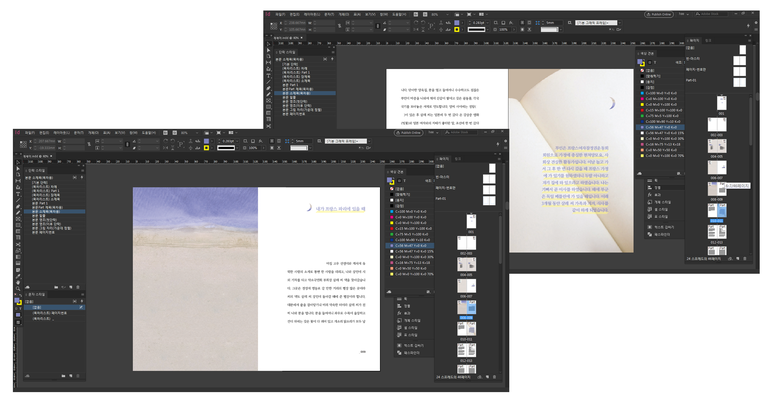Click Publish Online button in front window

pyautogui.click(x=411, y=132)
